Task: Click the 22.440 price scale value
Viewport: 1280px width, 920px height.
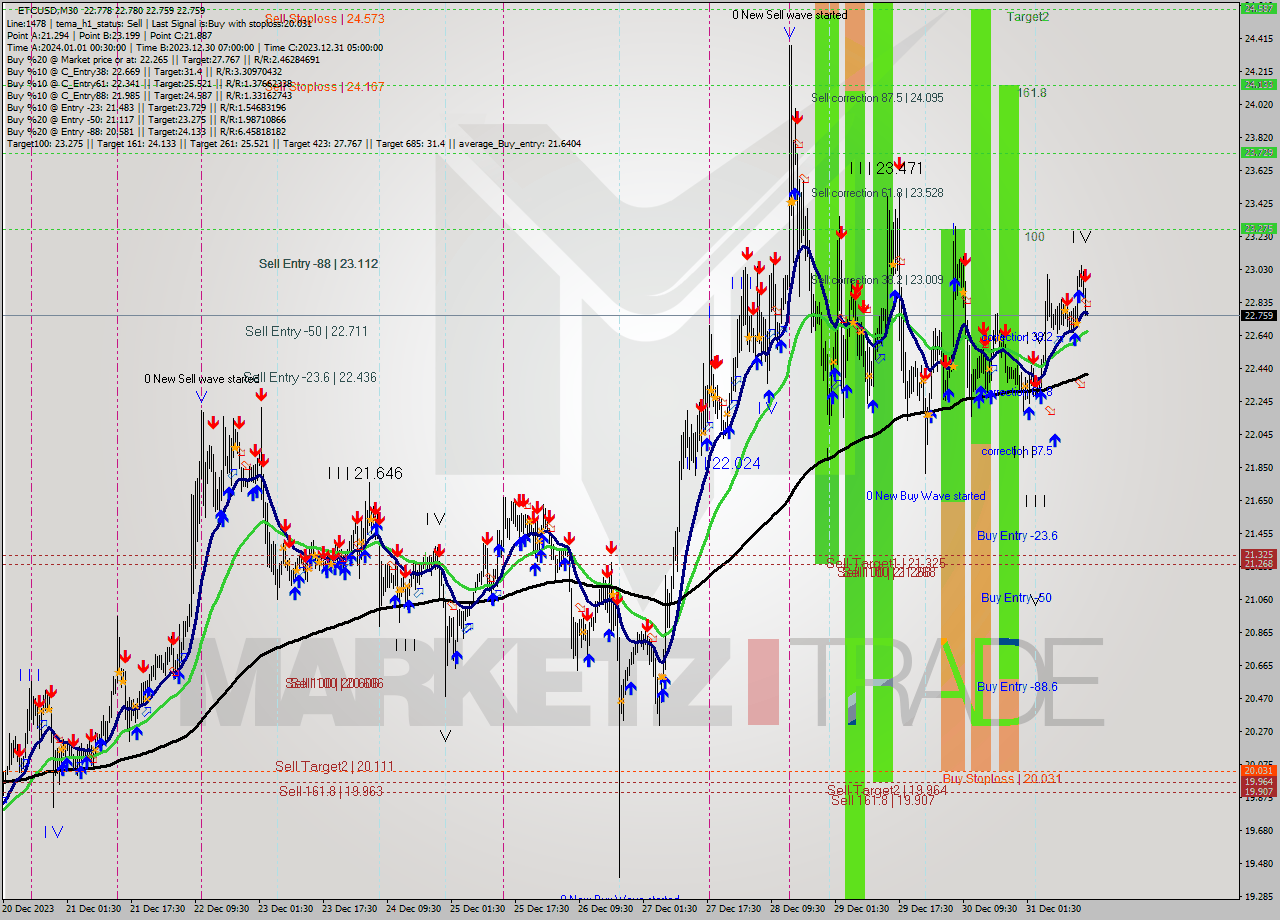Action: (x=1258, y=368)
